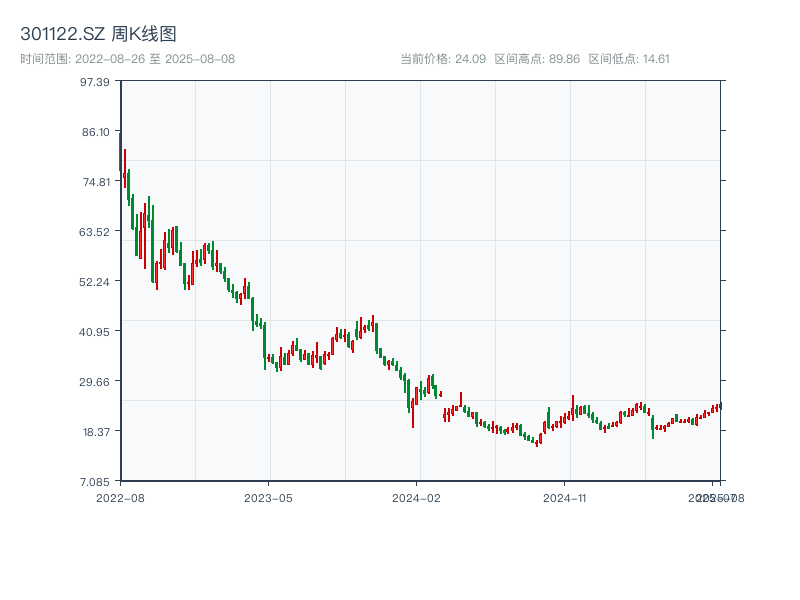Click the interval low 14.61 label
Screen dimensions: 800x600
[x=629, y=59]
